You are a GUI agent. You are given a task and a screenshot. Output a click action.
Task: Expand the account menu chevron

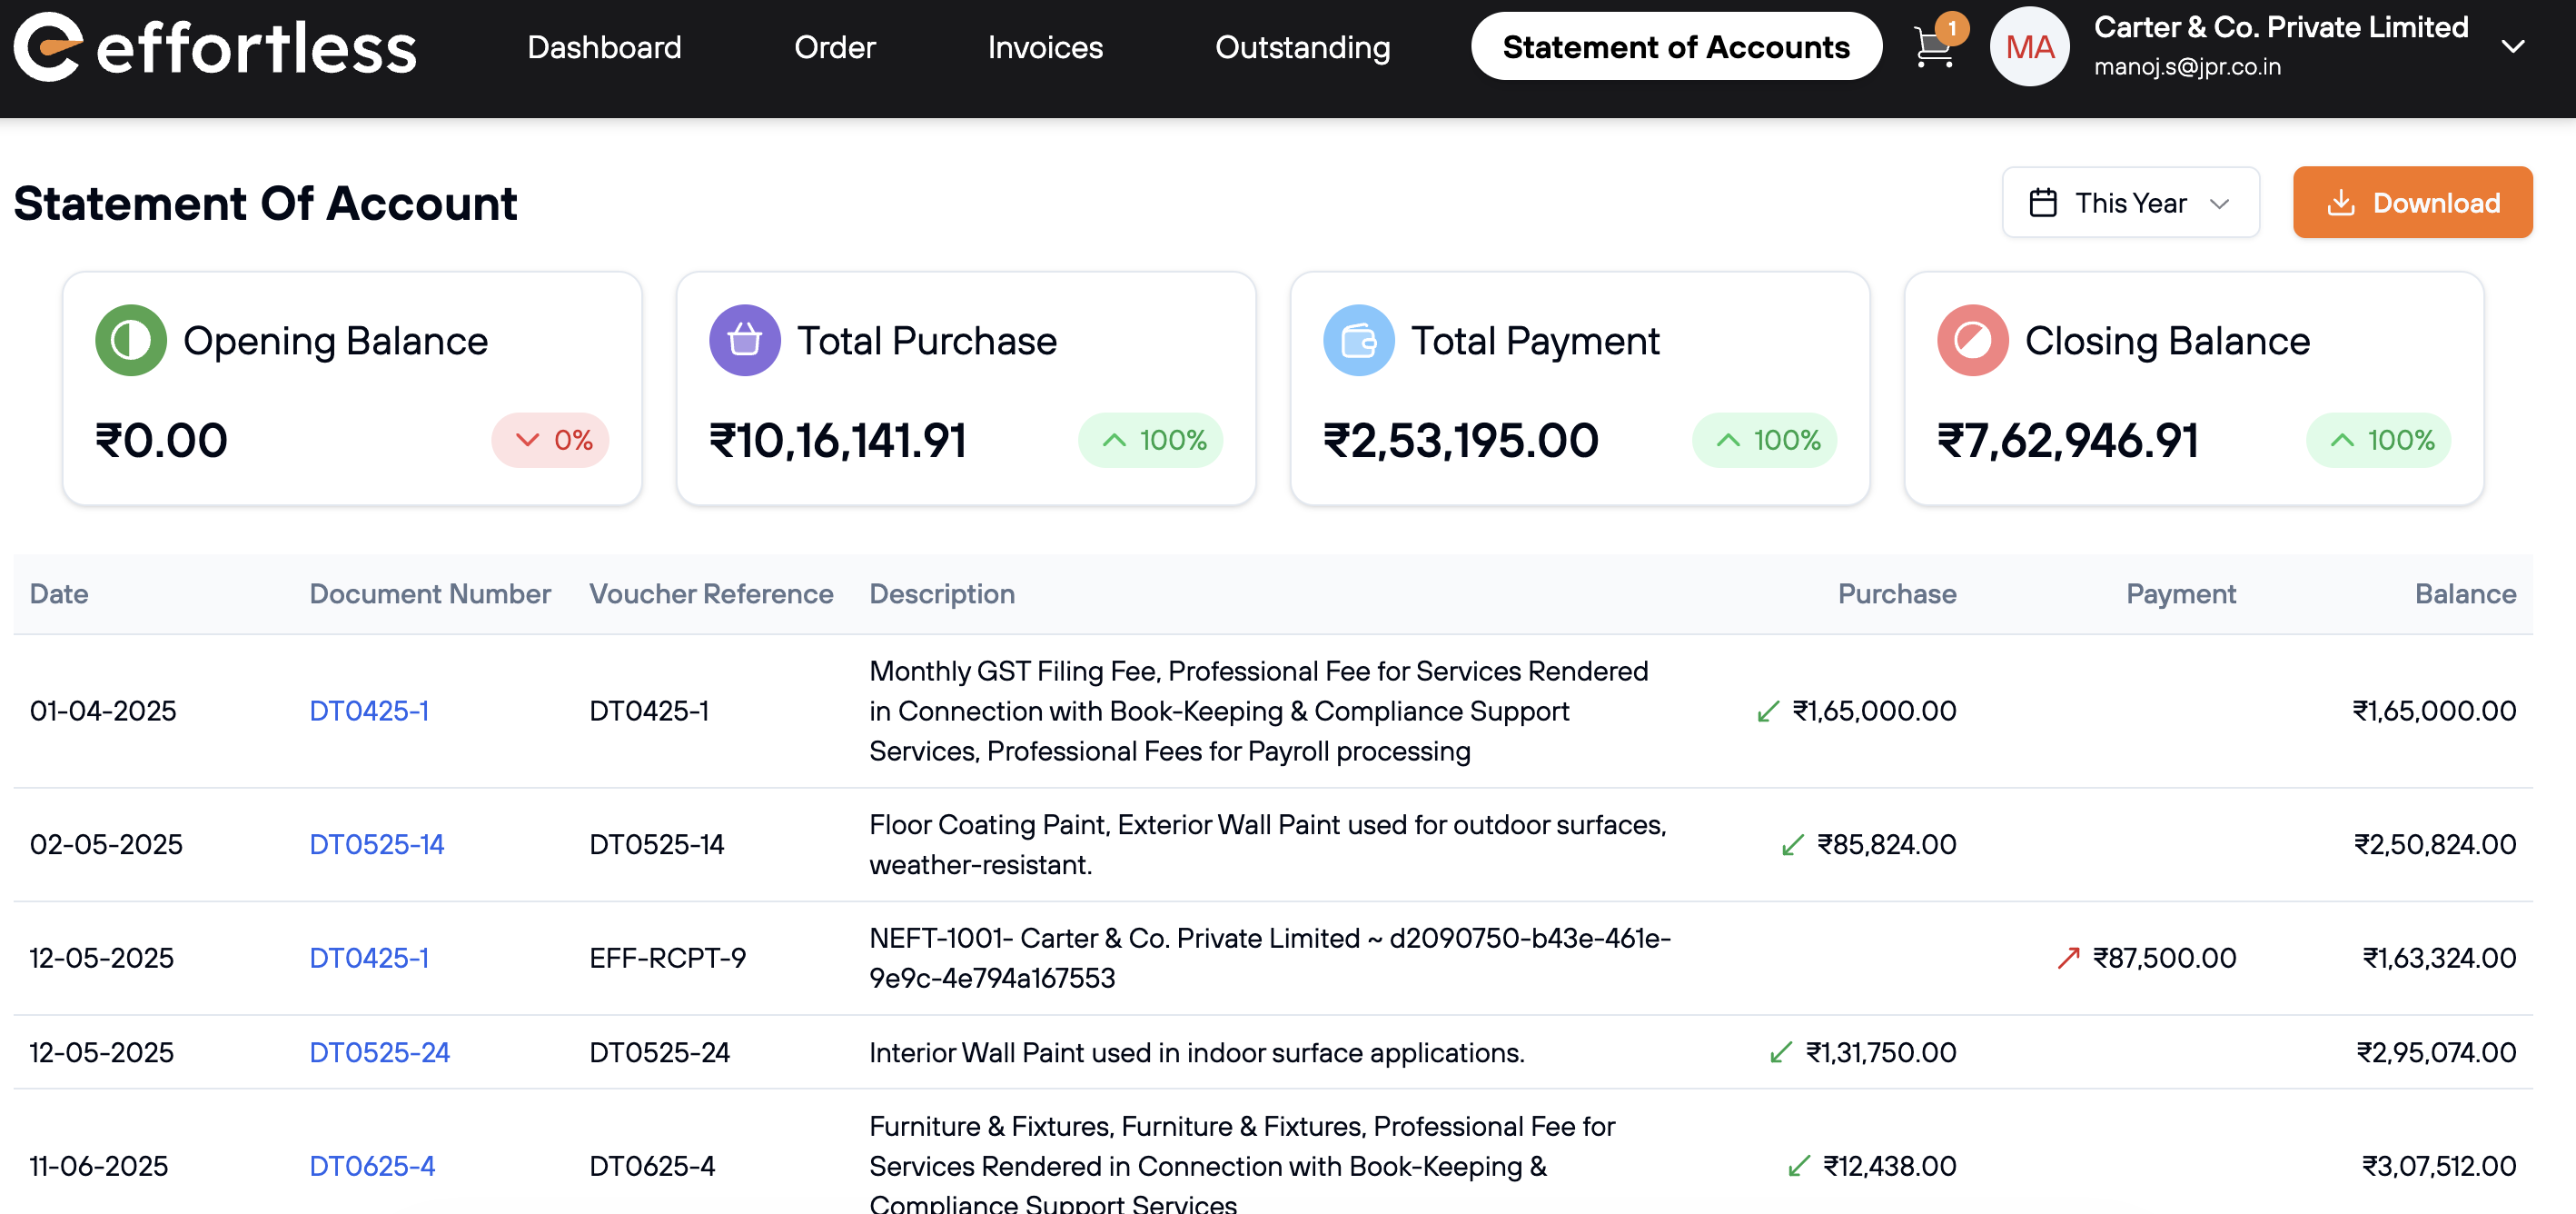(2512, 47)
